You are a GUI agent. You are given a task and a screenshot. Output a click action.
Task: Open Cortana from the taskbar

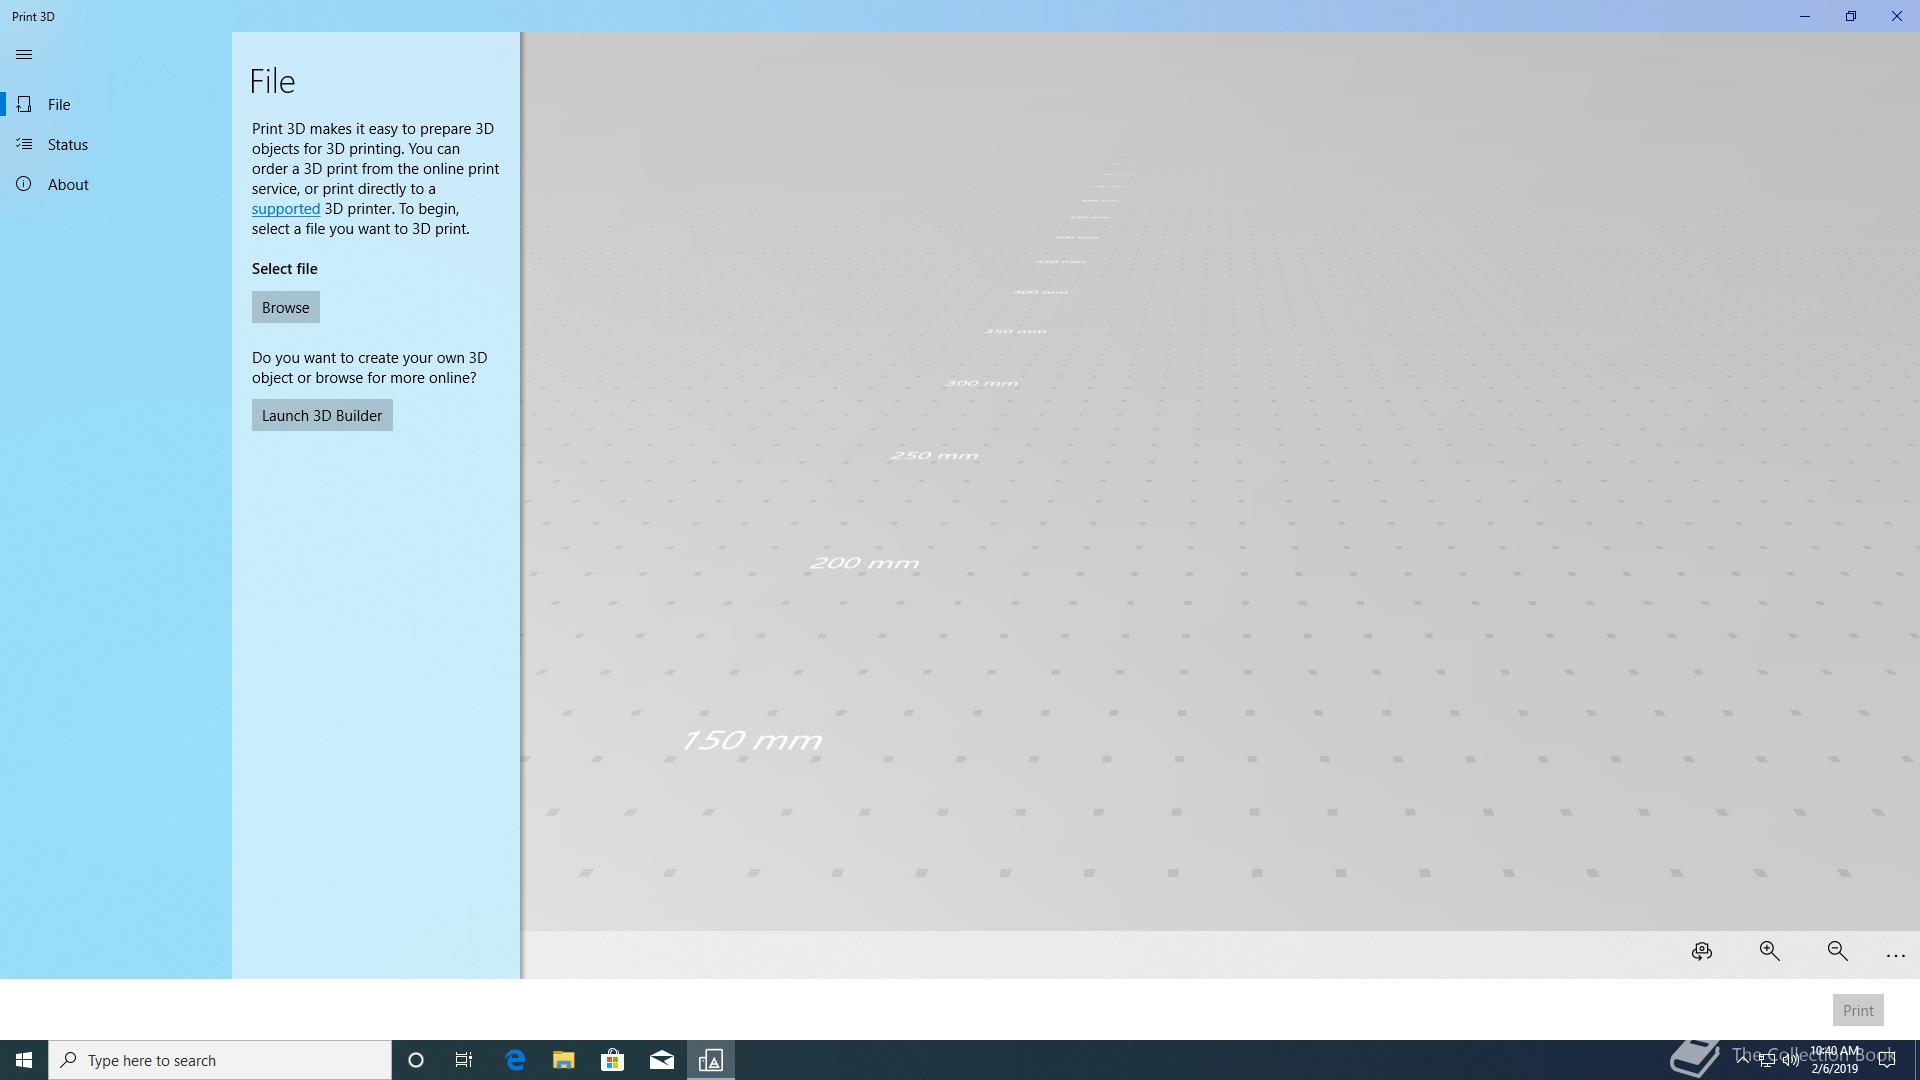coord(416,1060)
